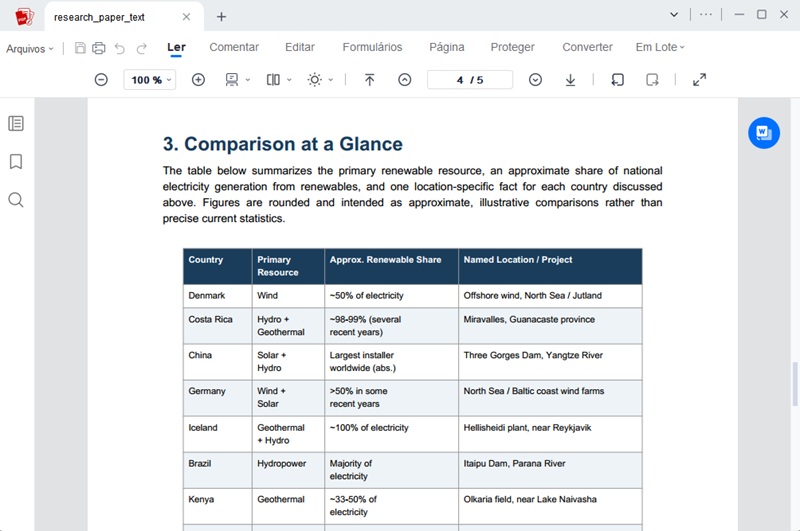This screenshot has height=531, width=800.
Task: Click the brightness reading mode icon
Action: [x=314, y=80]
